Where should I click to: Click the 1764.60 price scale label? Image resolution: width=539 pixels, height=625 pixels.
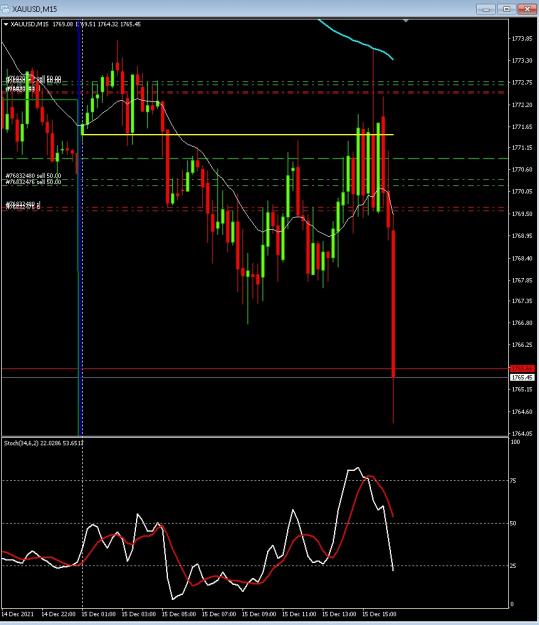point(522,412)
